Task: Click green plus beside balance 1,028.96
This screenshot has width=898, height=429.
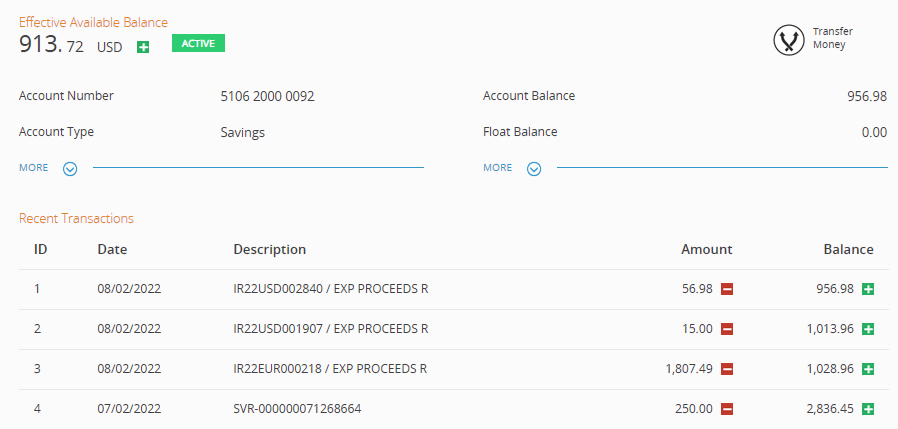Action: [868, 369]
